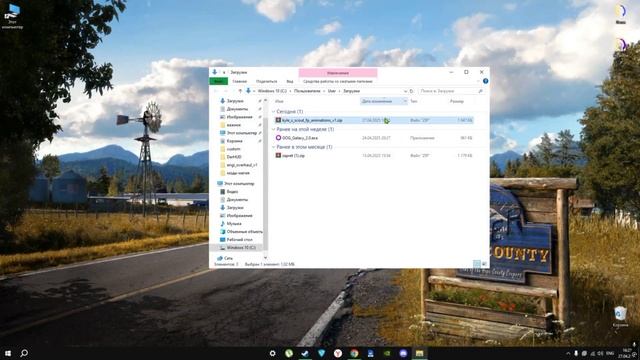The height and width of the screenshot is (360, 640).
Task: Sort files by Размер column
Action: (456, 101)
